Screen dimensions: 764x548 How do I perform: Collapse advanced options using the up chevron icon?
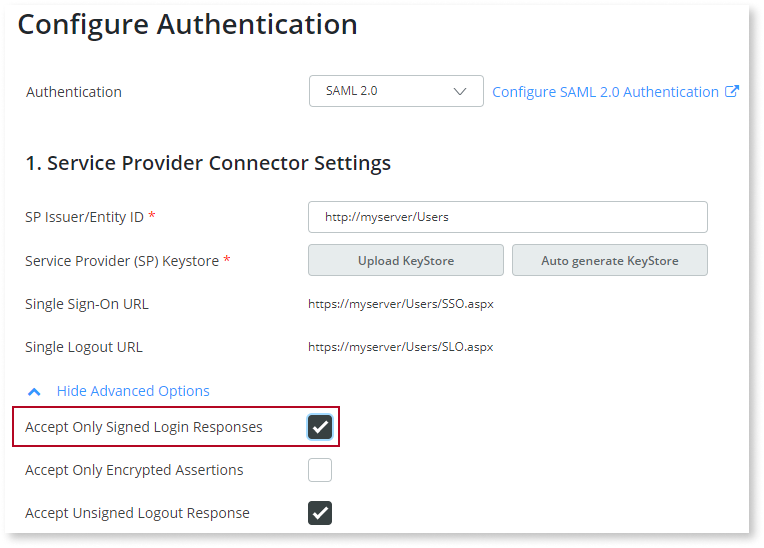(x=34, y=391)
